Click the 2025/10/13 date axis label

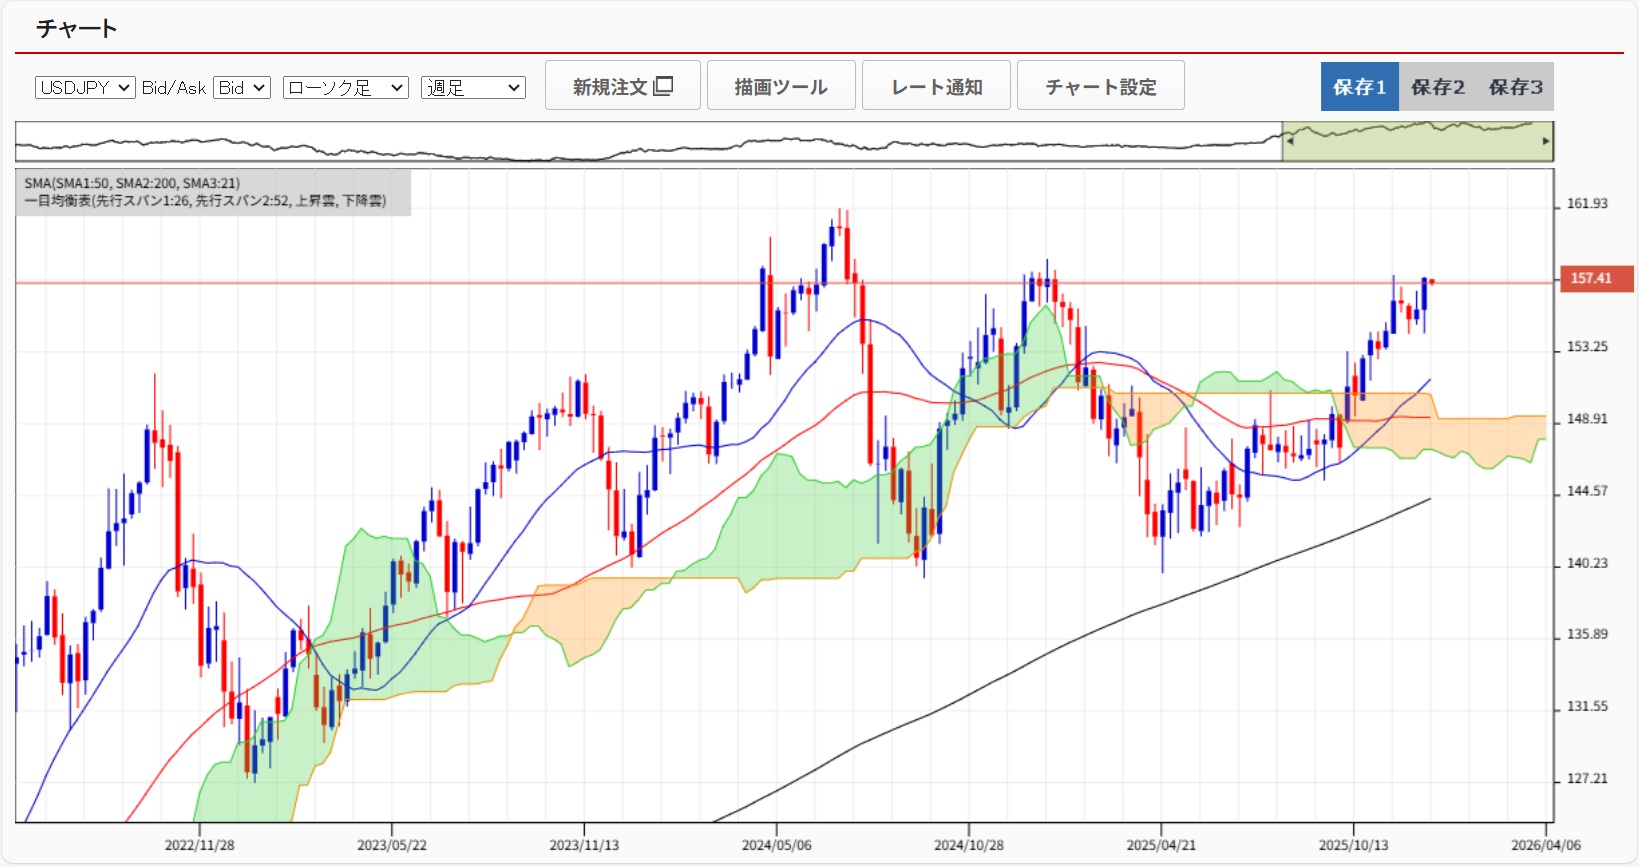(x=1353, y=845)
